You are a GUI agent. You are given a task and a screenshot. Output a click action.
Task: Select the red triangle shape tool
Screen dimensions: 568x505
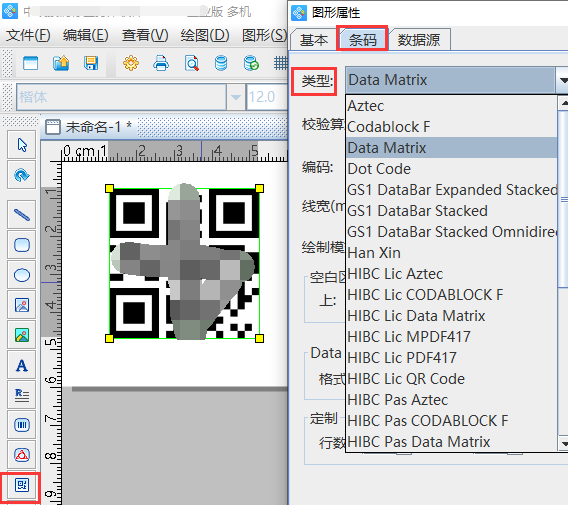click(22, 455)
